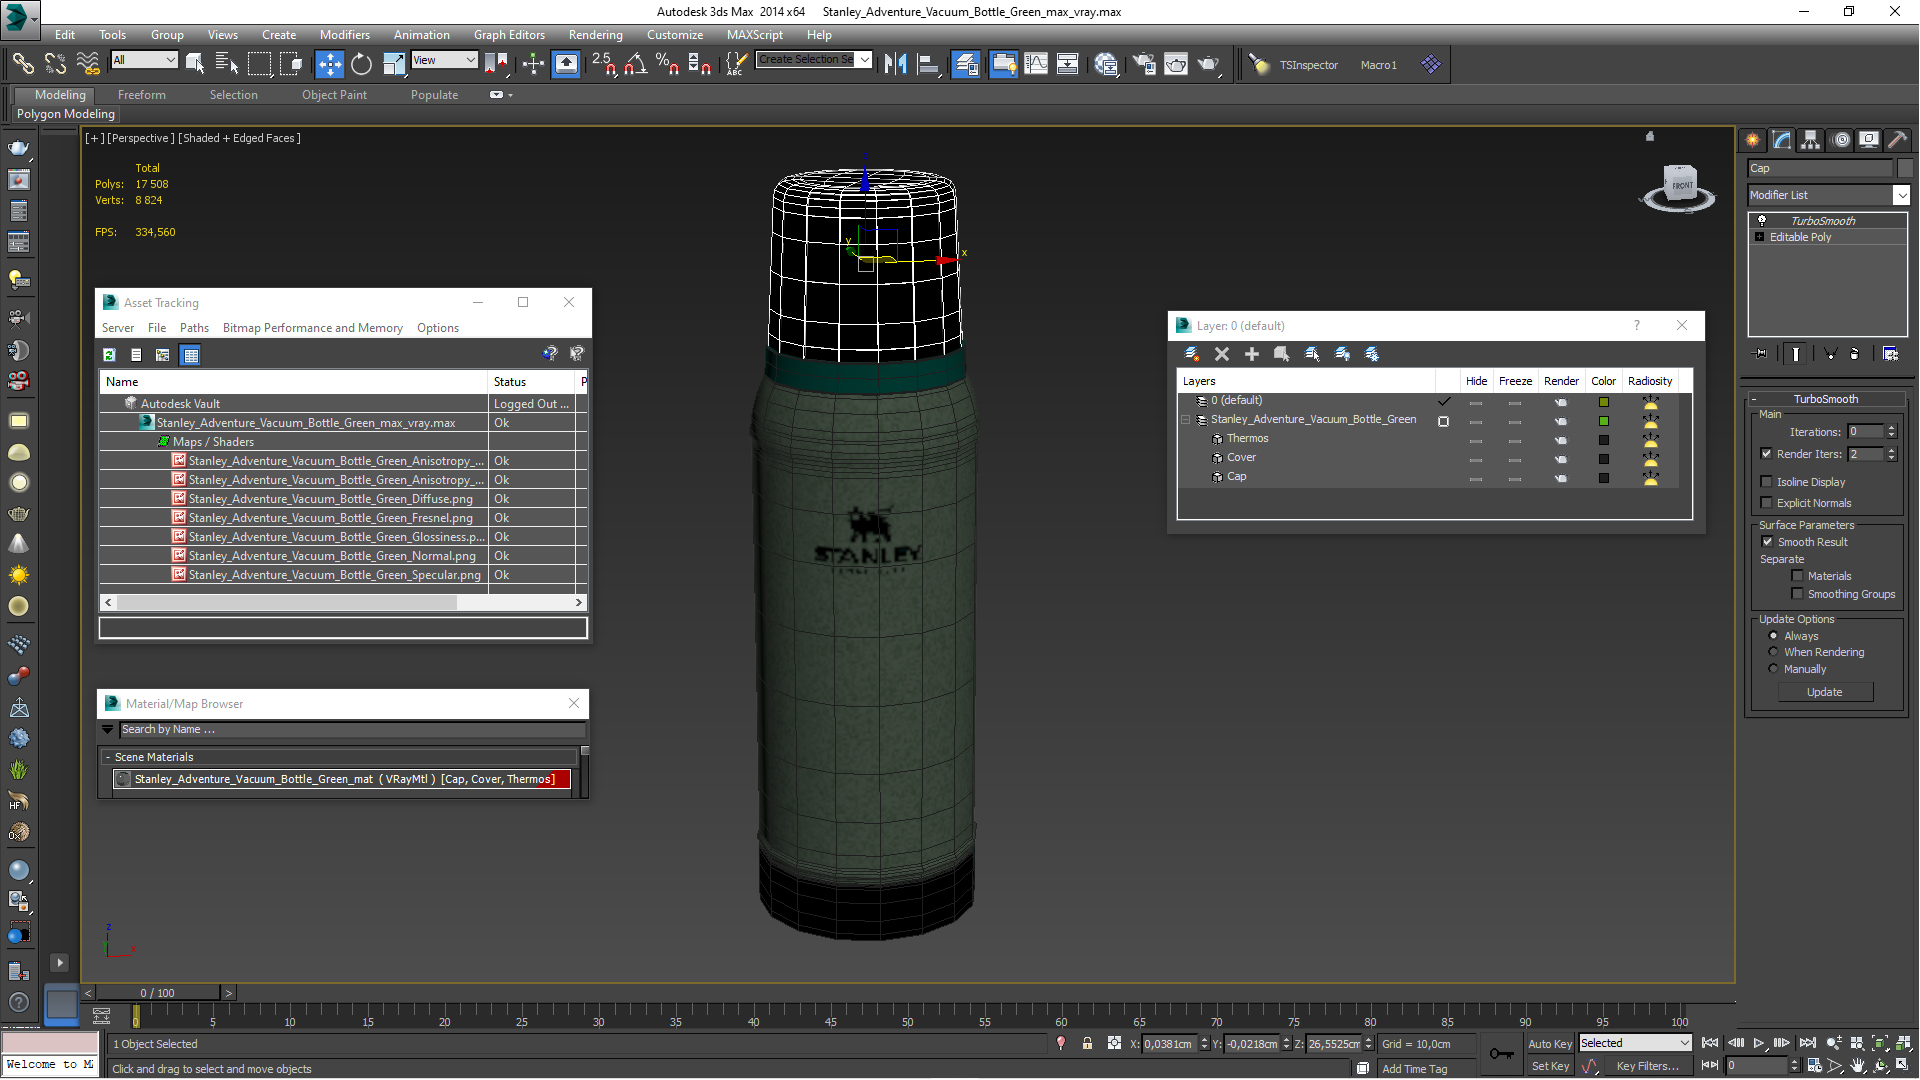Screen dimensions: 1920x1080
Task: Select the Select and Uniform Scale tool
Action: [394, 64]
